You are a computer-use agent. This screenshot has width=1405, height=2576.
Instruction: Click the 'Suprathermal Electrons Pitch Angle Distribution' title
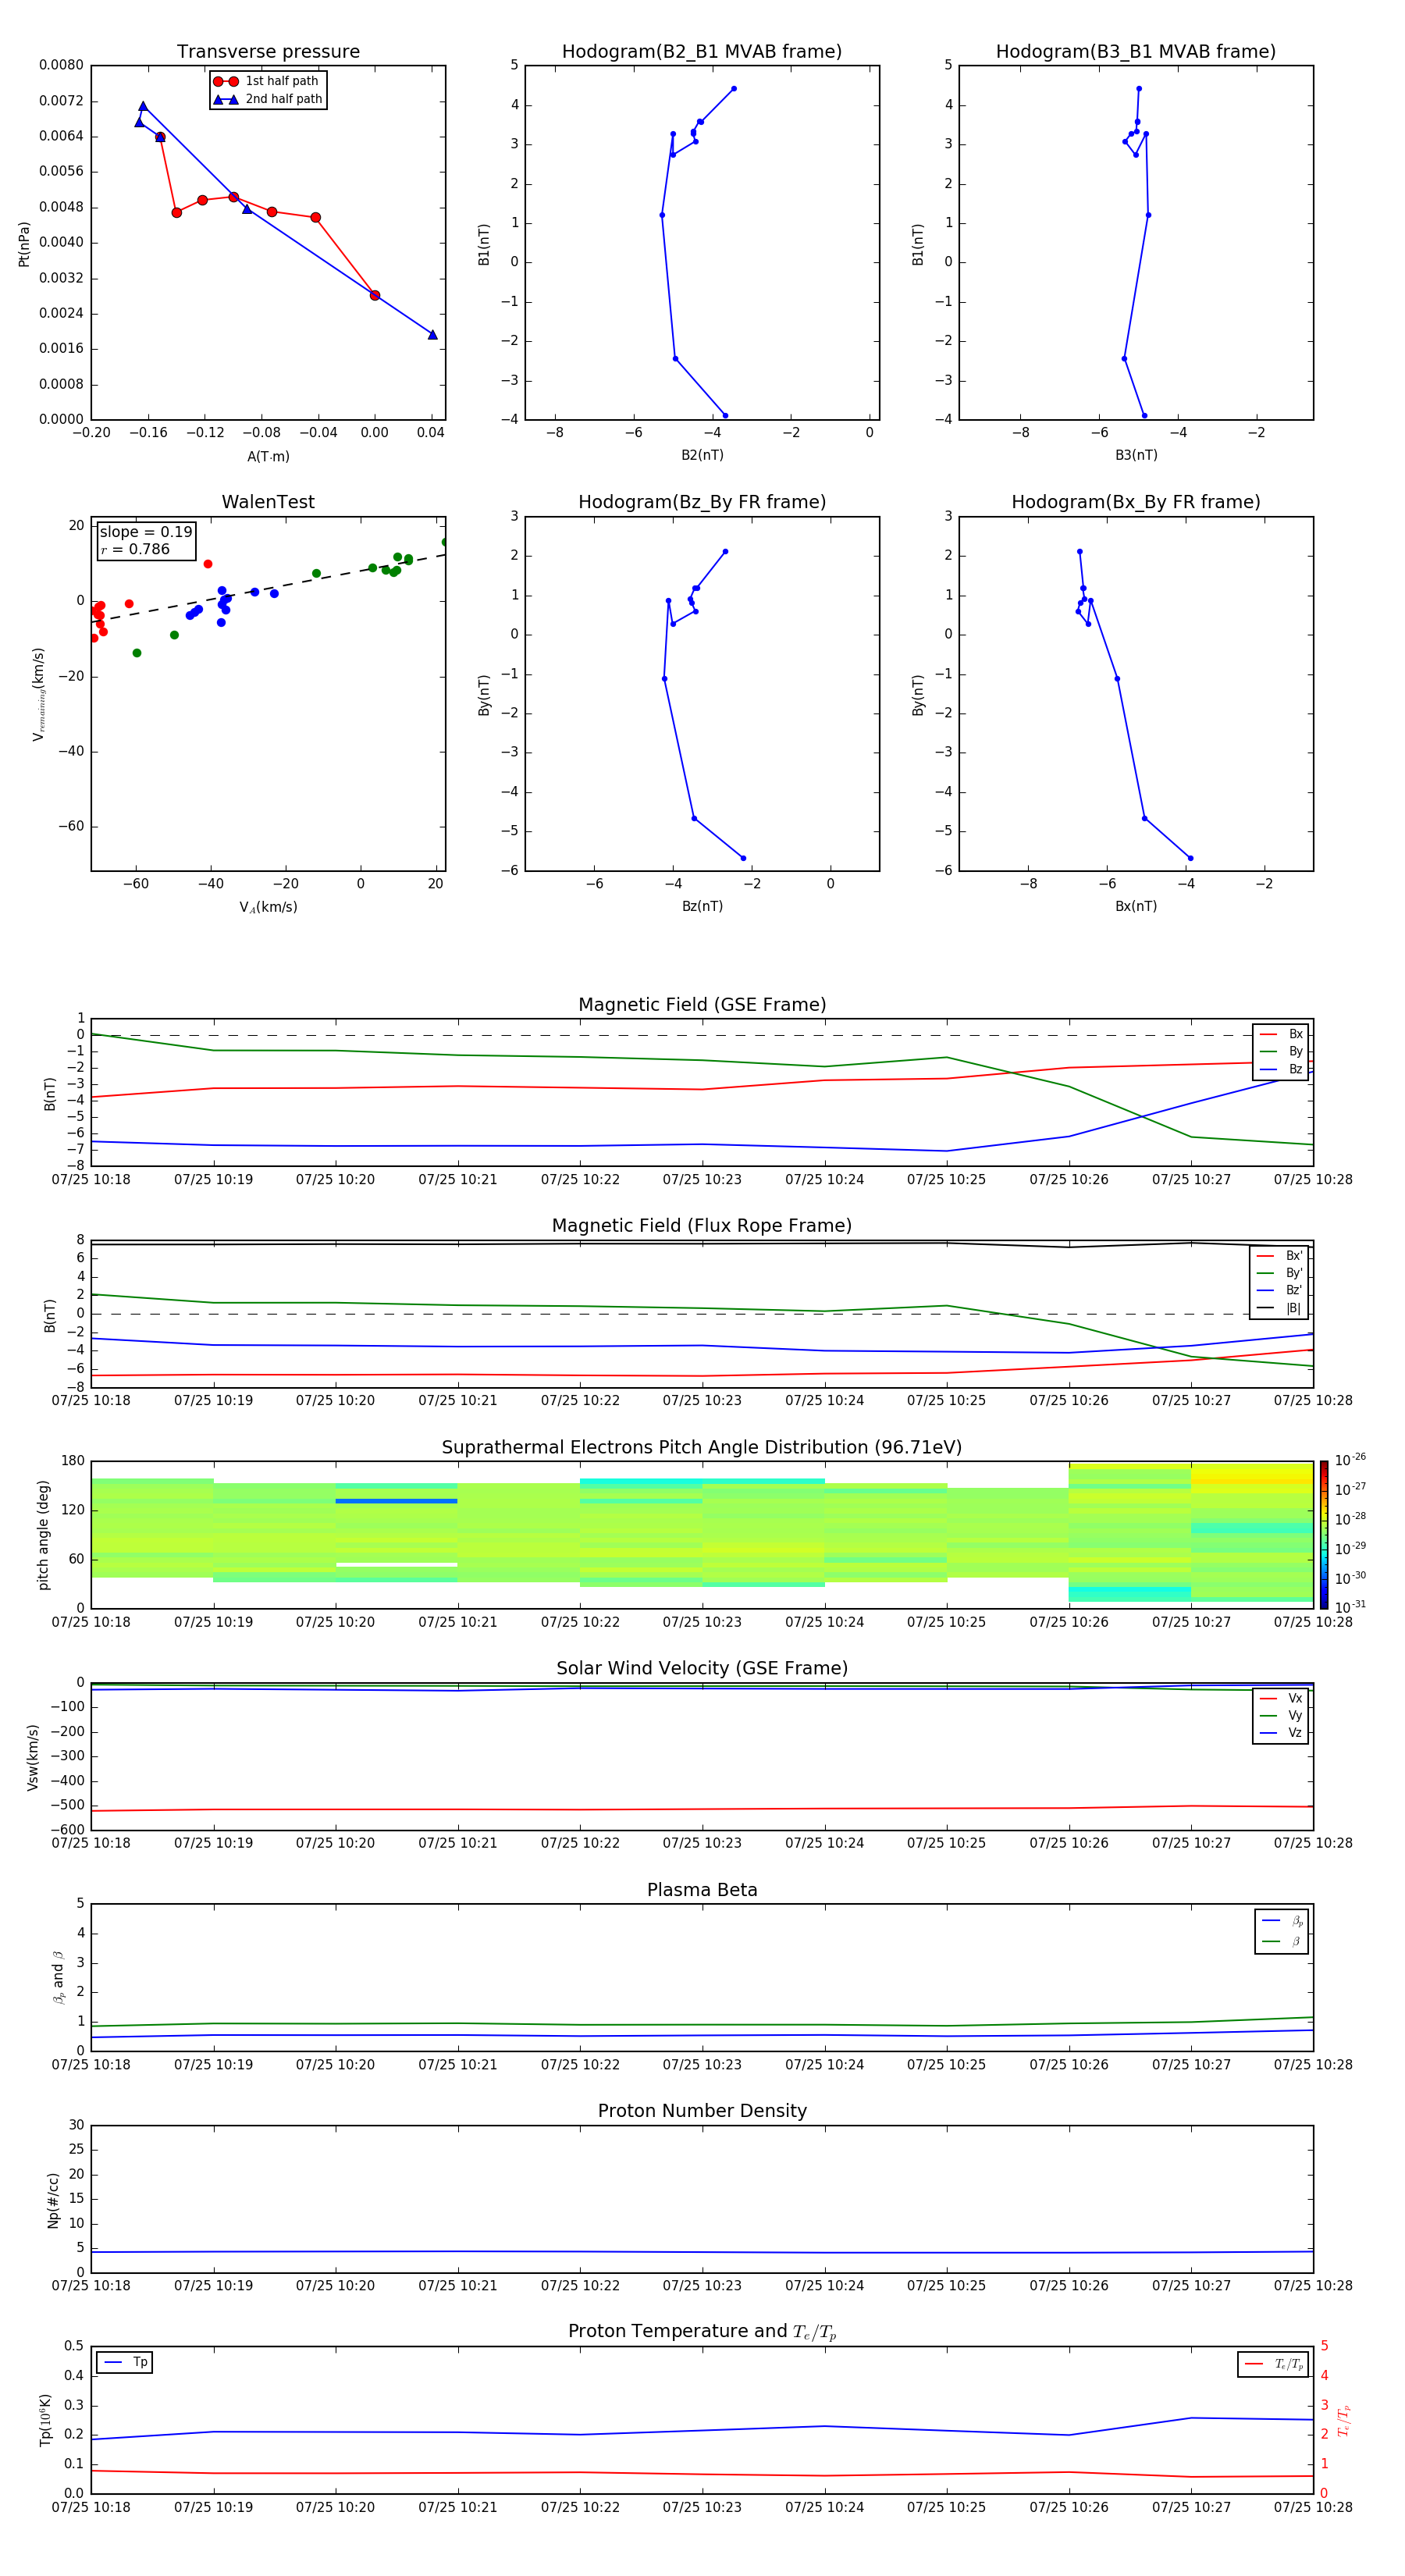(702, 1448)
